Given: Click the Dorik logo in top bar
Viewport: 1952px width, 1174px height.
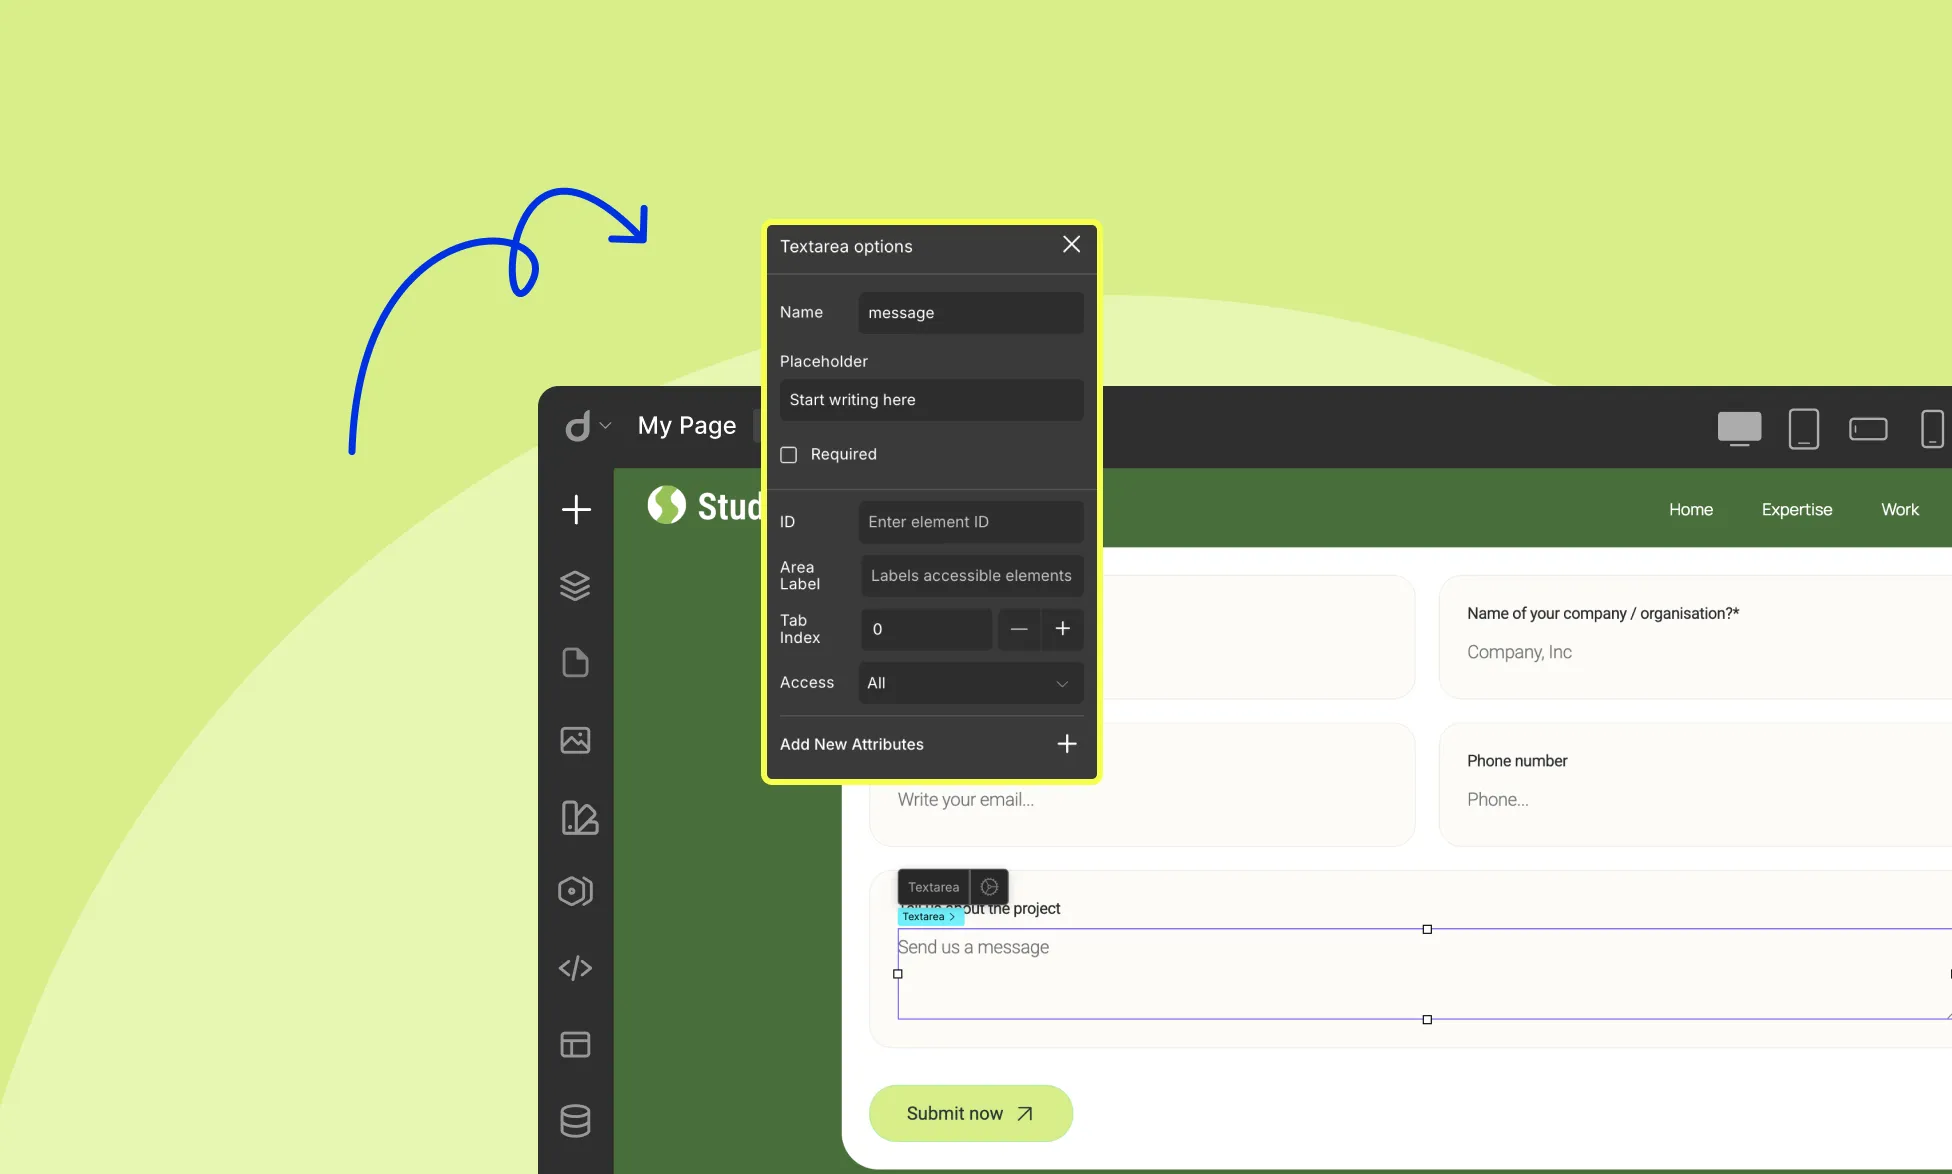Looking at the screenshot, I should [578, 426].
